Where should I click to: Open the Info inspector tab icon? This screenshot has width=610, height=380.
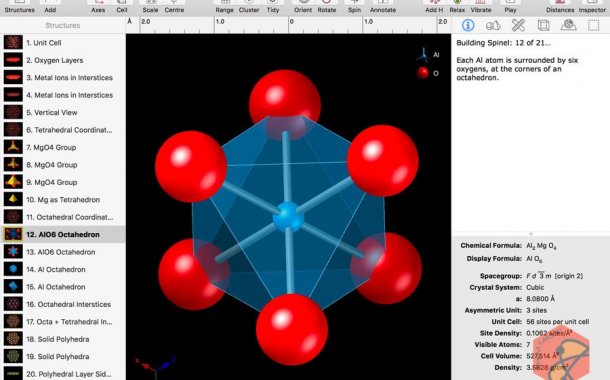[468, 25]
